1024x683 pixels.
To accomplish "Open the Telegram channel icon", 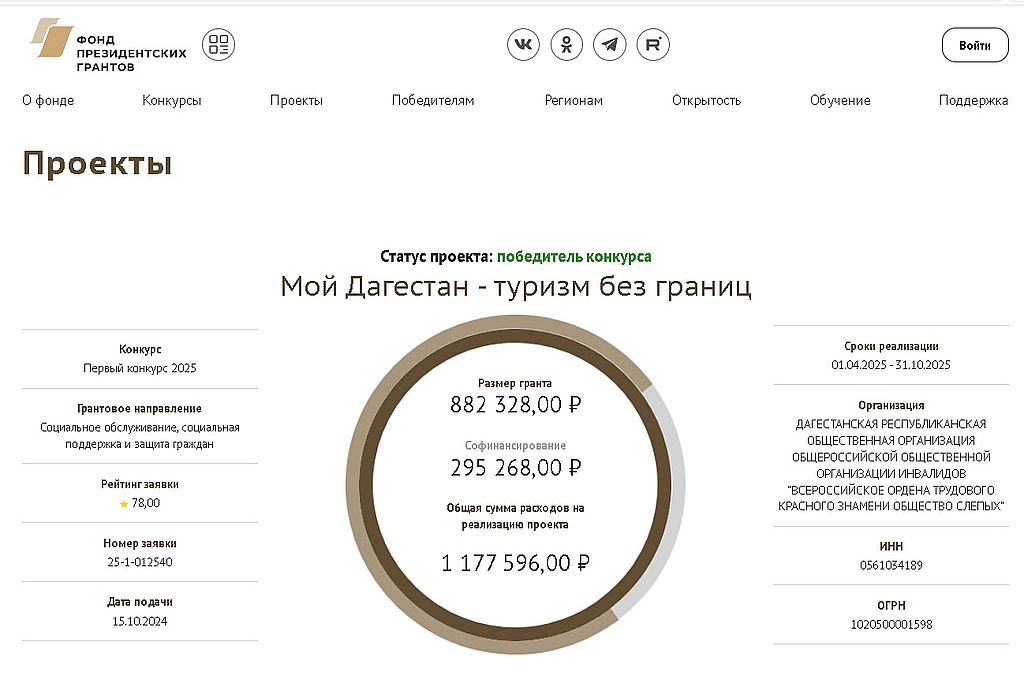I will pos(609,45).
